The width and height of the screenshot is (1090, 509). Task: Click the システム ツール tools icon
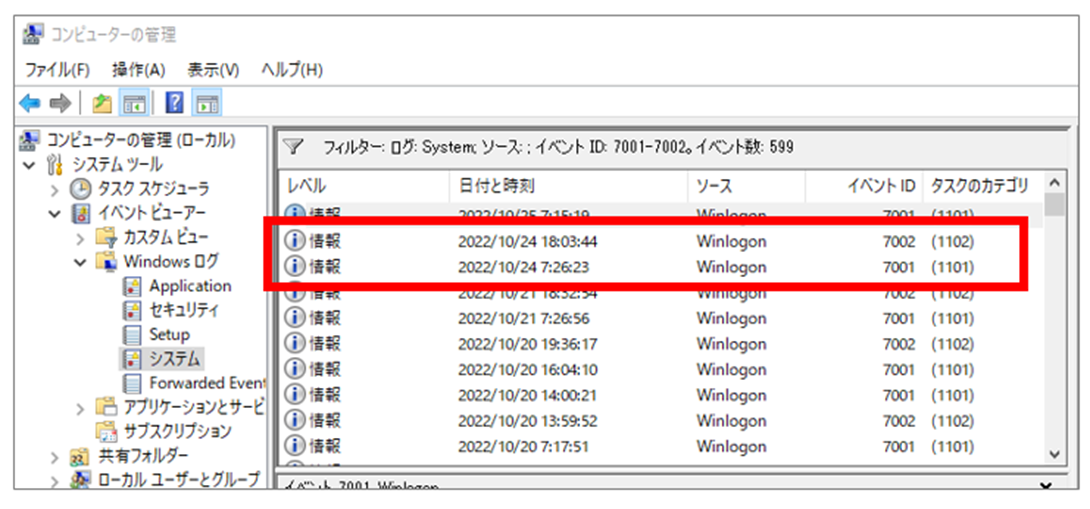pyautogui.click(x=56, y=165)
